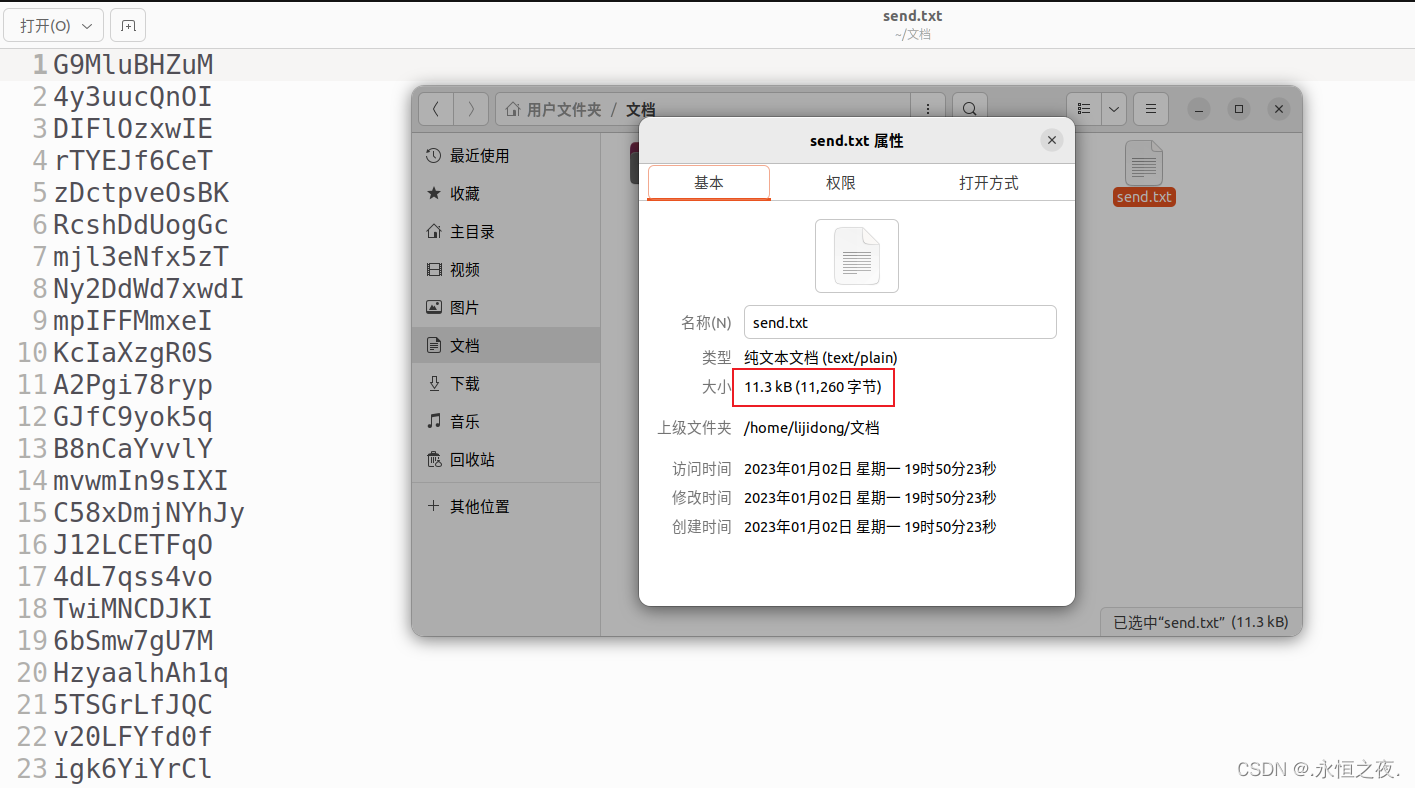Click the 访问时间 row timestamp

click(870, 469)
